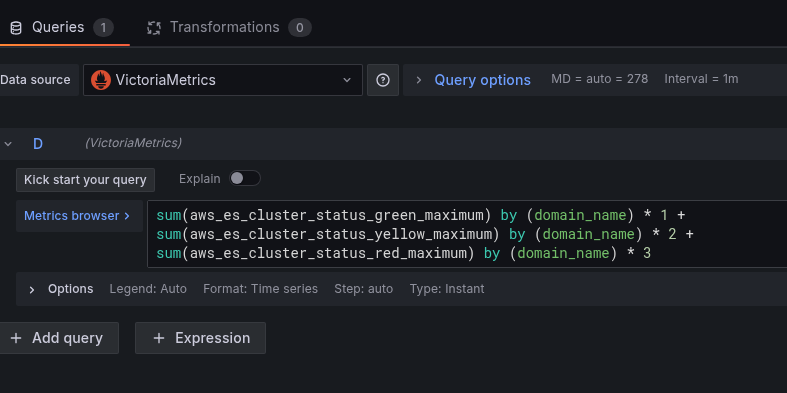Image resolution: width=787 pixels, height=393 pixels.
Task: Click the VictoriaMetrics flame logo icon
Action: [101, 80]
